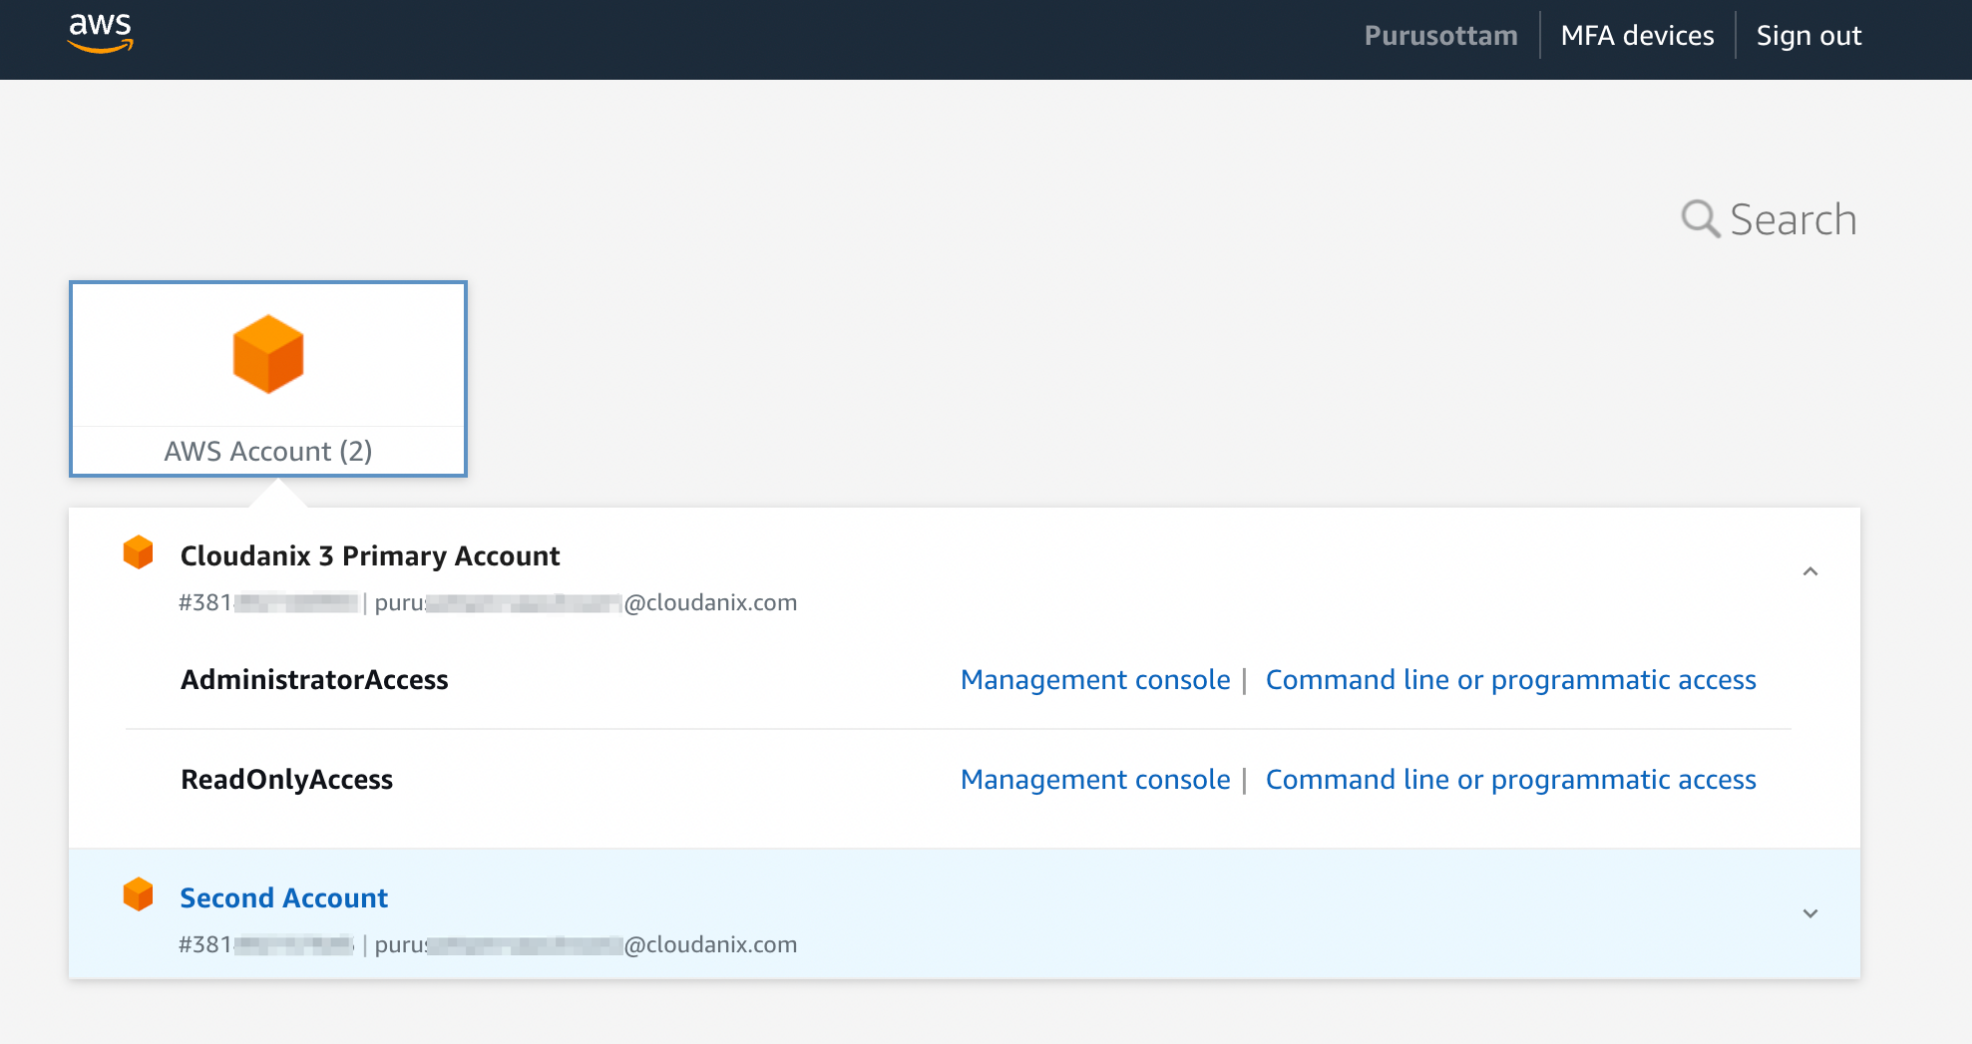This screenshot has height=1044, width=1972.
Task: Sign out of AWS
Action: tap(1809, 35)
